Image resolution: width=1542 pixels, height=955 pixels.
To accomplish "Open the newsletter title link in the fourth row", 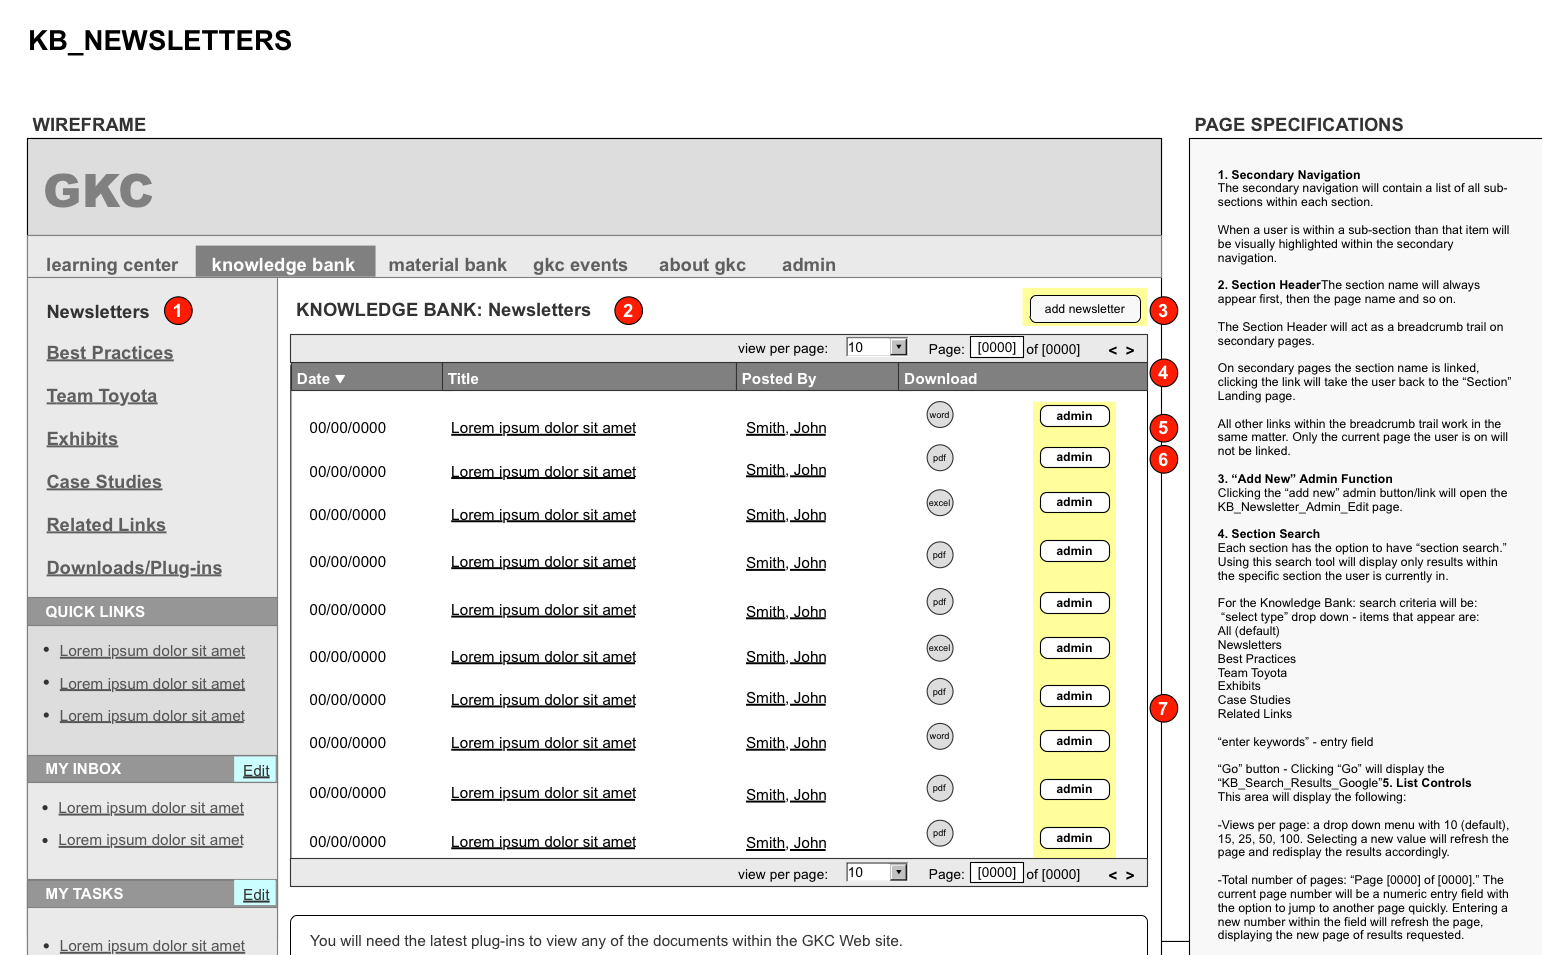I will (x=543, y=562).
